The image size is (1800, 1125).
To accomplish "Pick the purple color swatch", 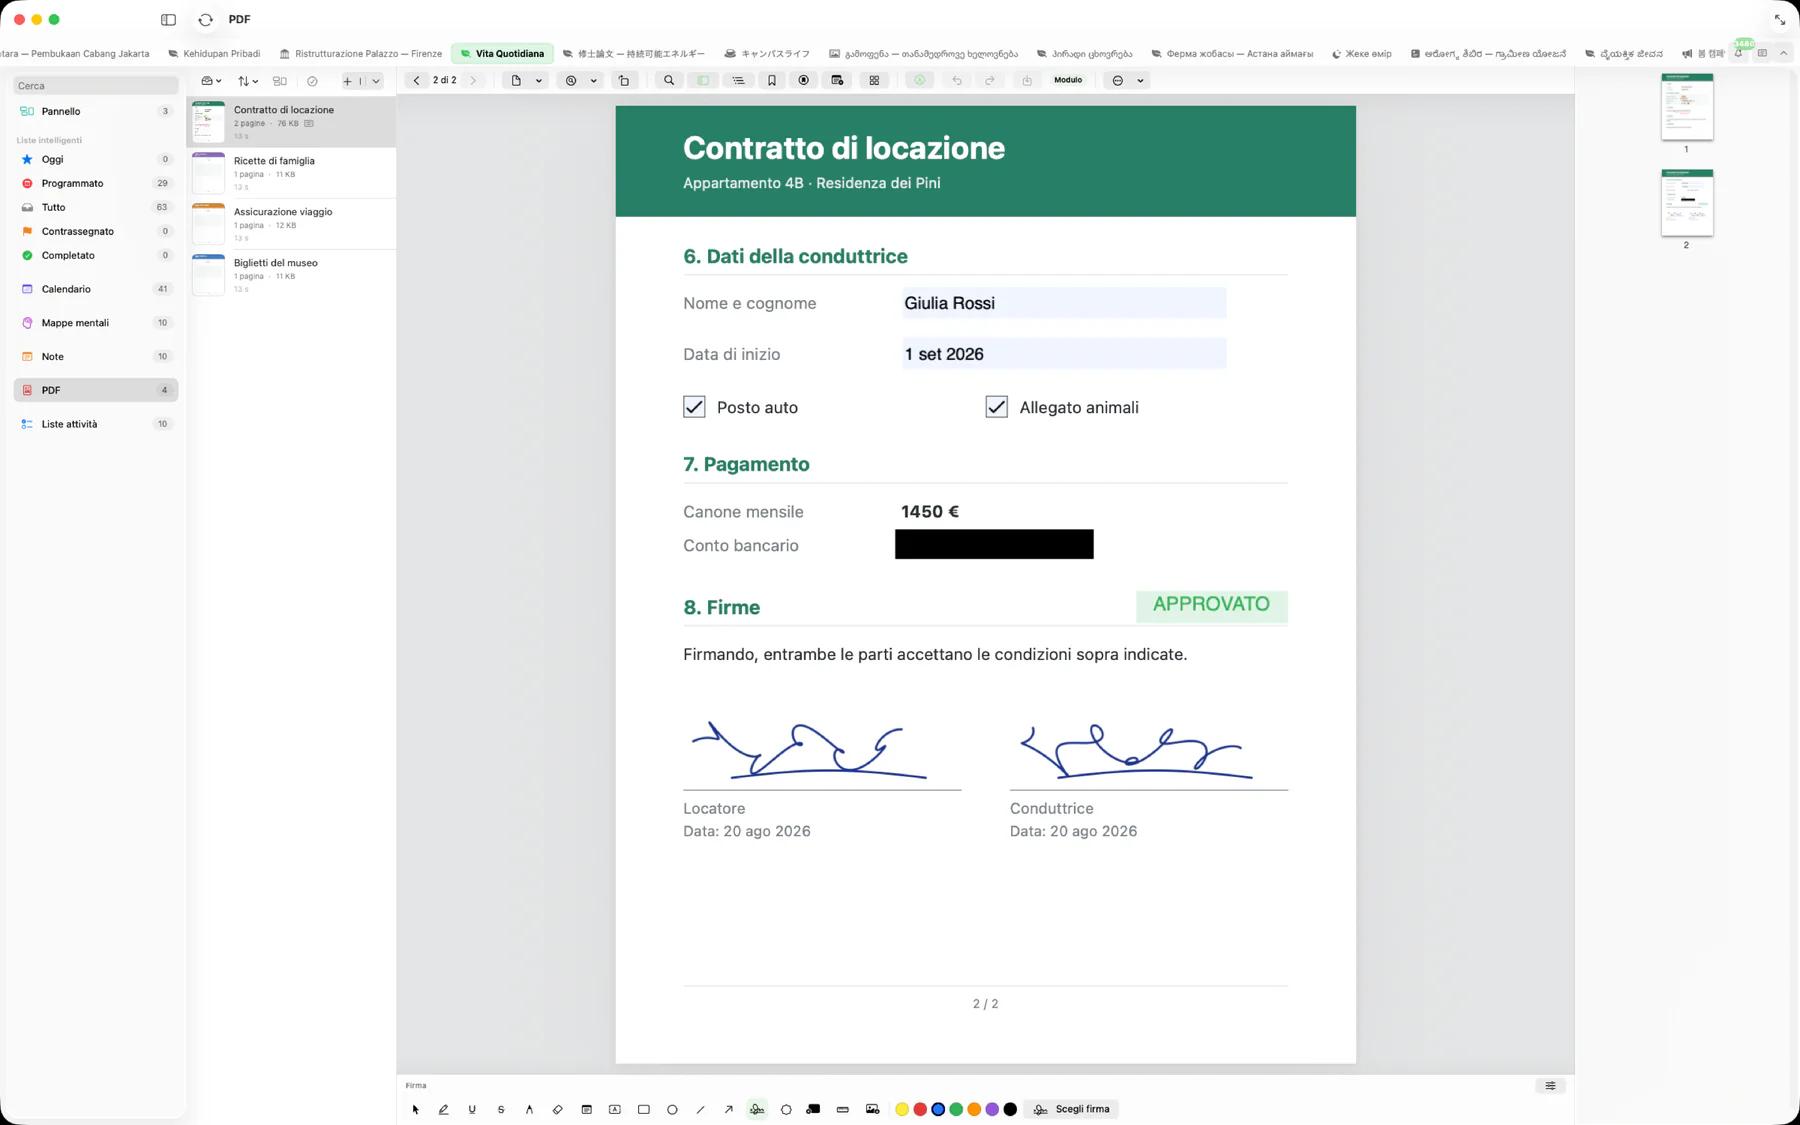I will click(992, 1109).
